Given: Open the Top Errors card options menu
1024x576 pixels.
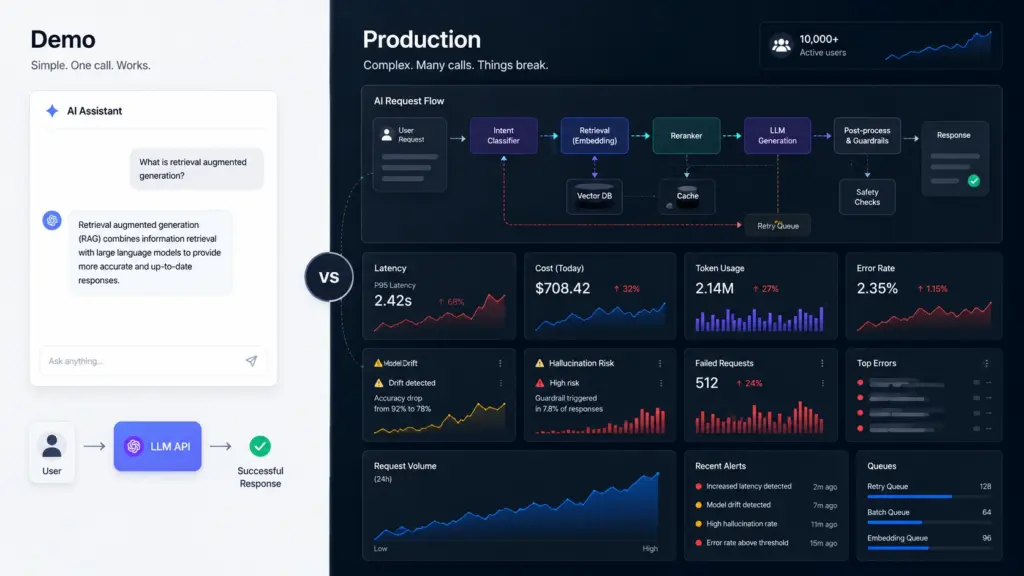Looking at the screenshot, I should pos(986,363).
